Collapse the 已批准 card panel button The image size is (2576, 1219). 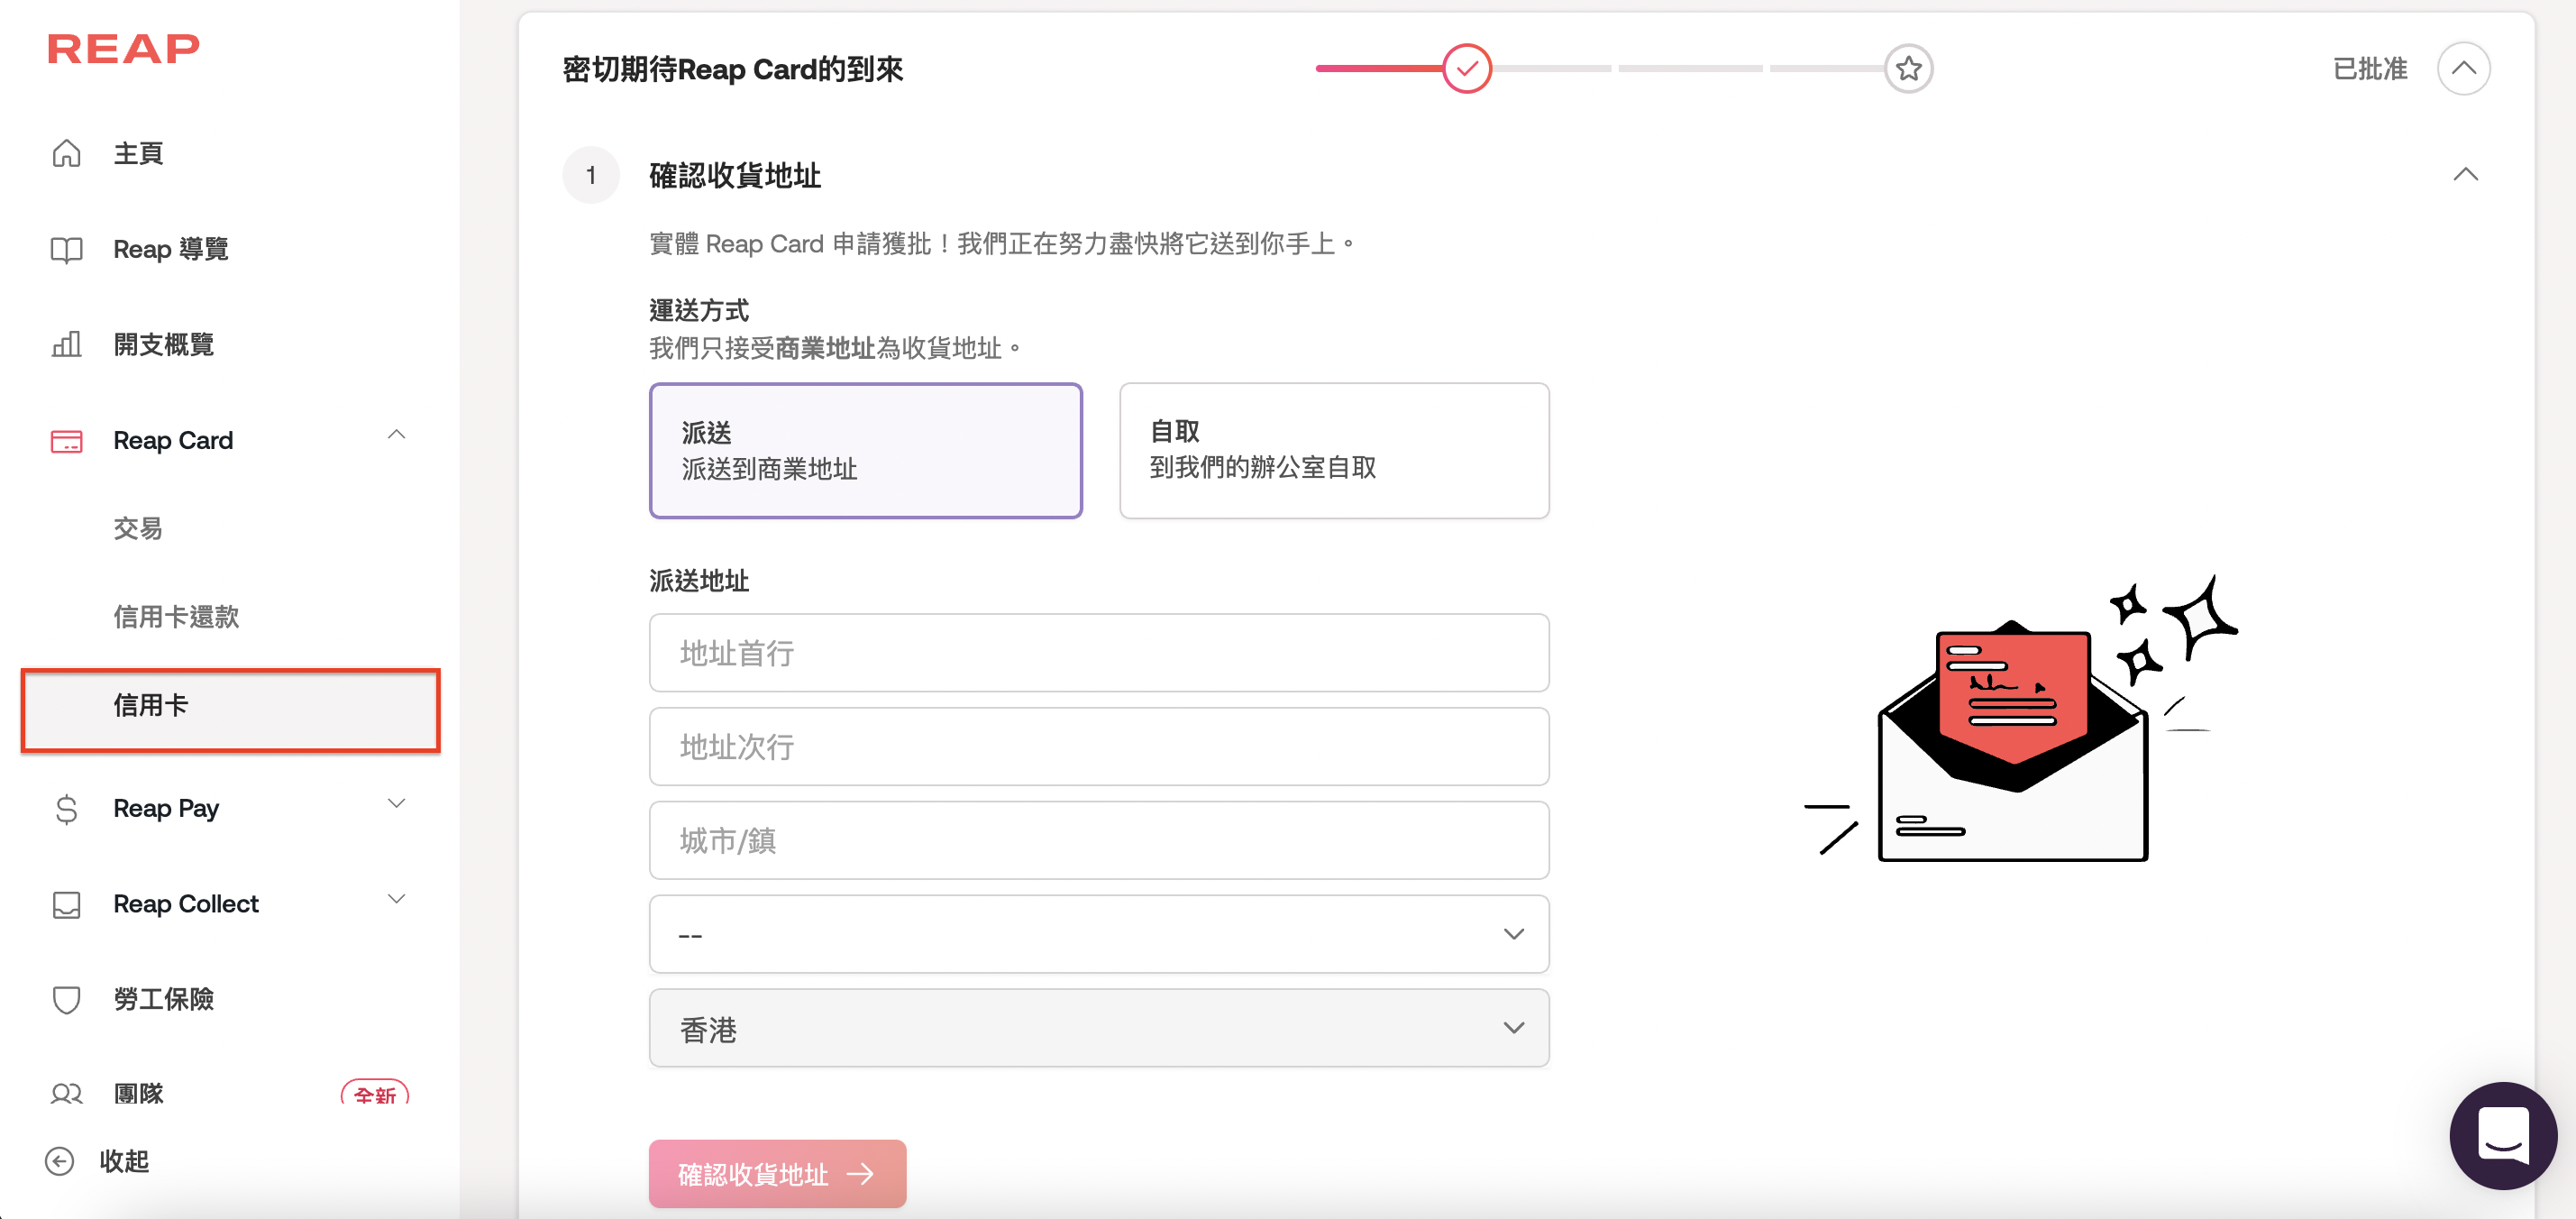2463,69
